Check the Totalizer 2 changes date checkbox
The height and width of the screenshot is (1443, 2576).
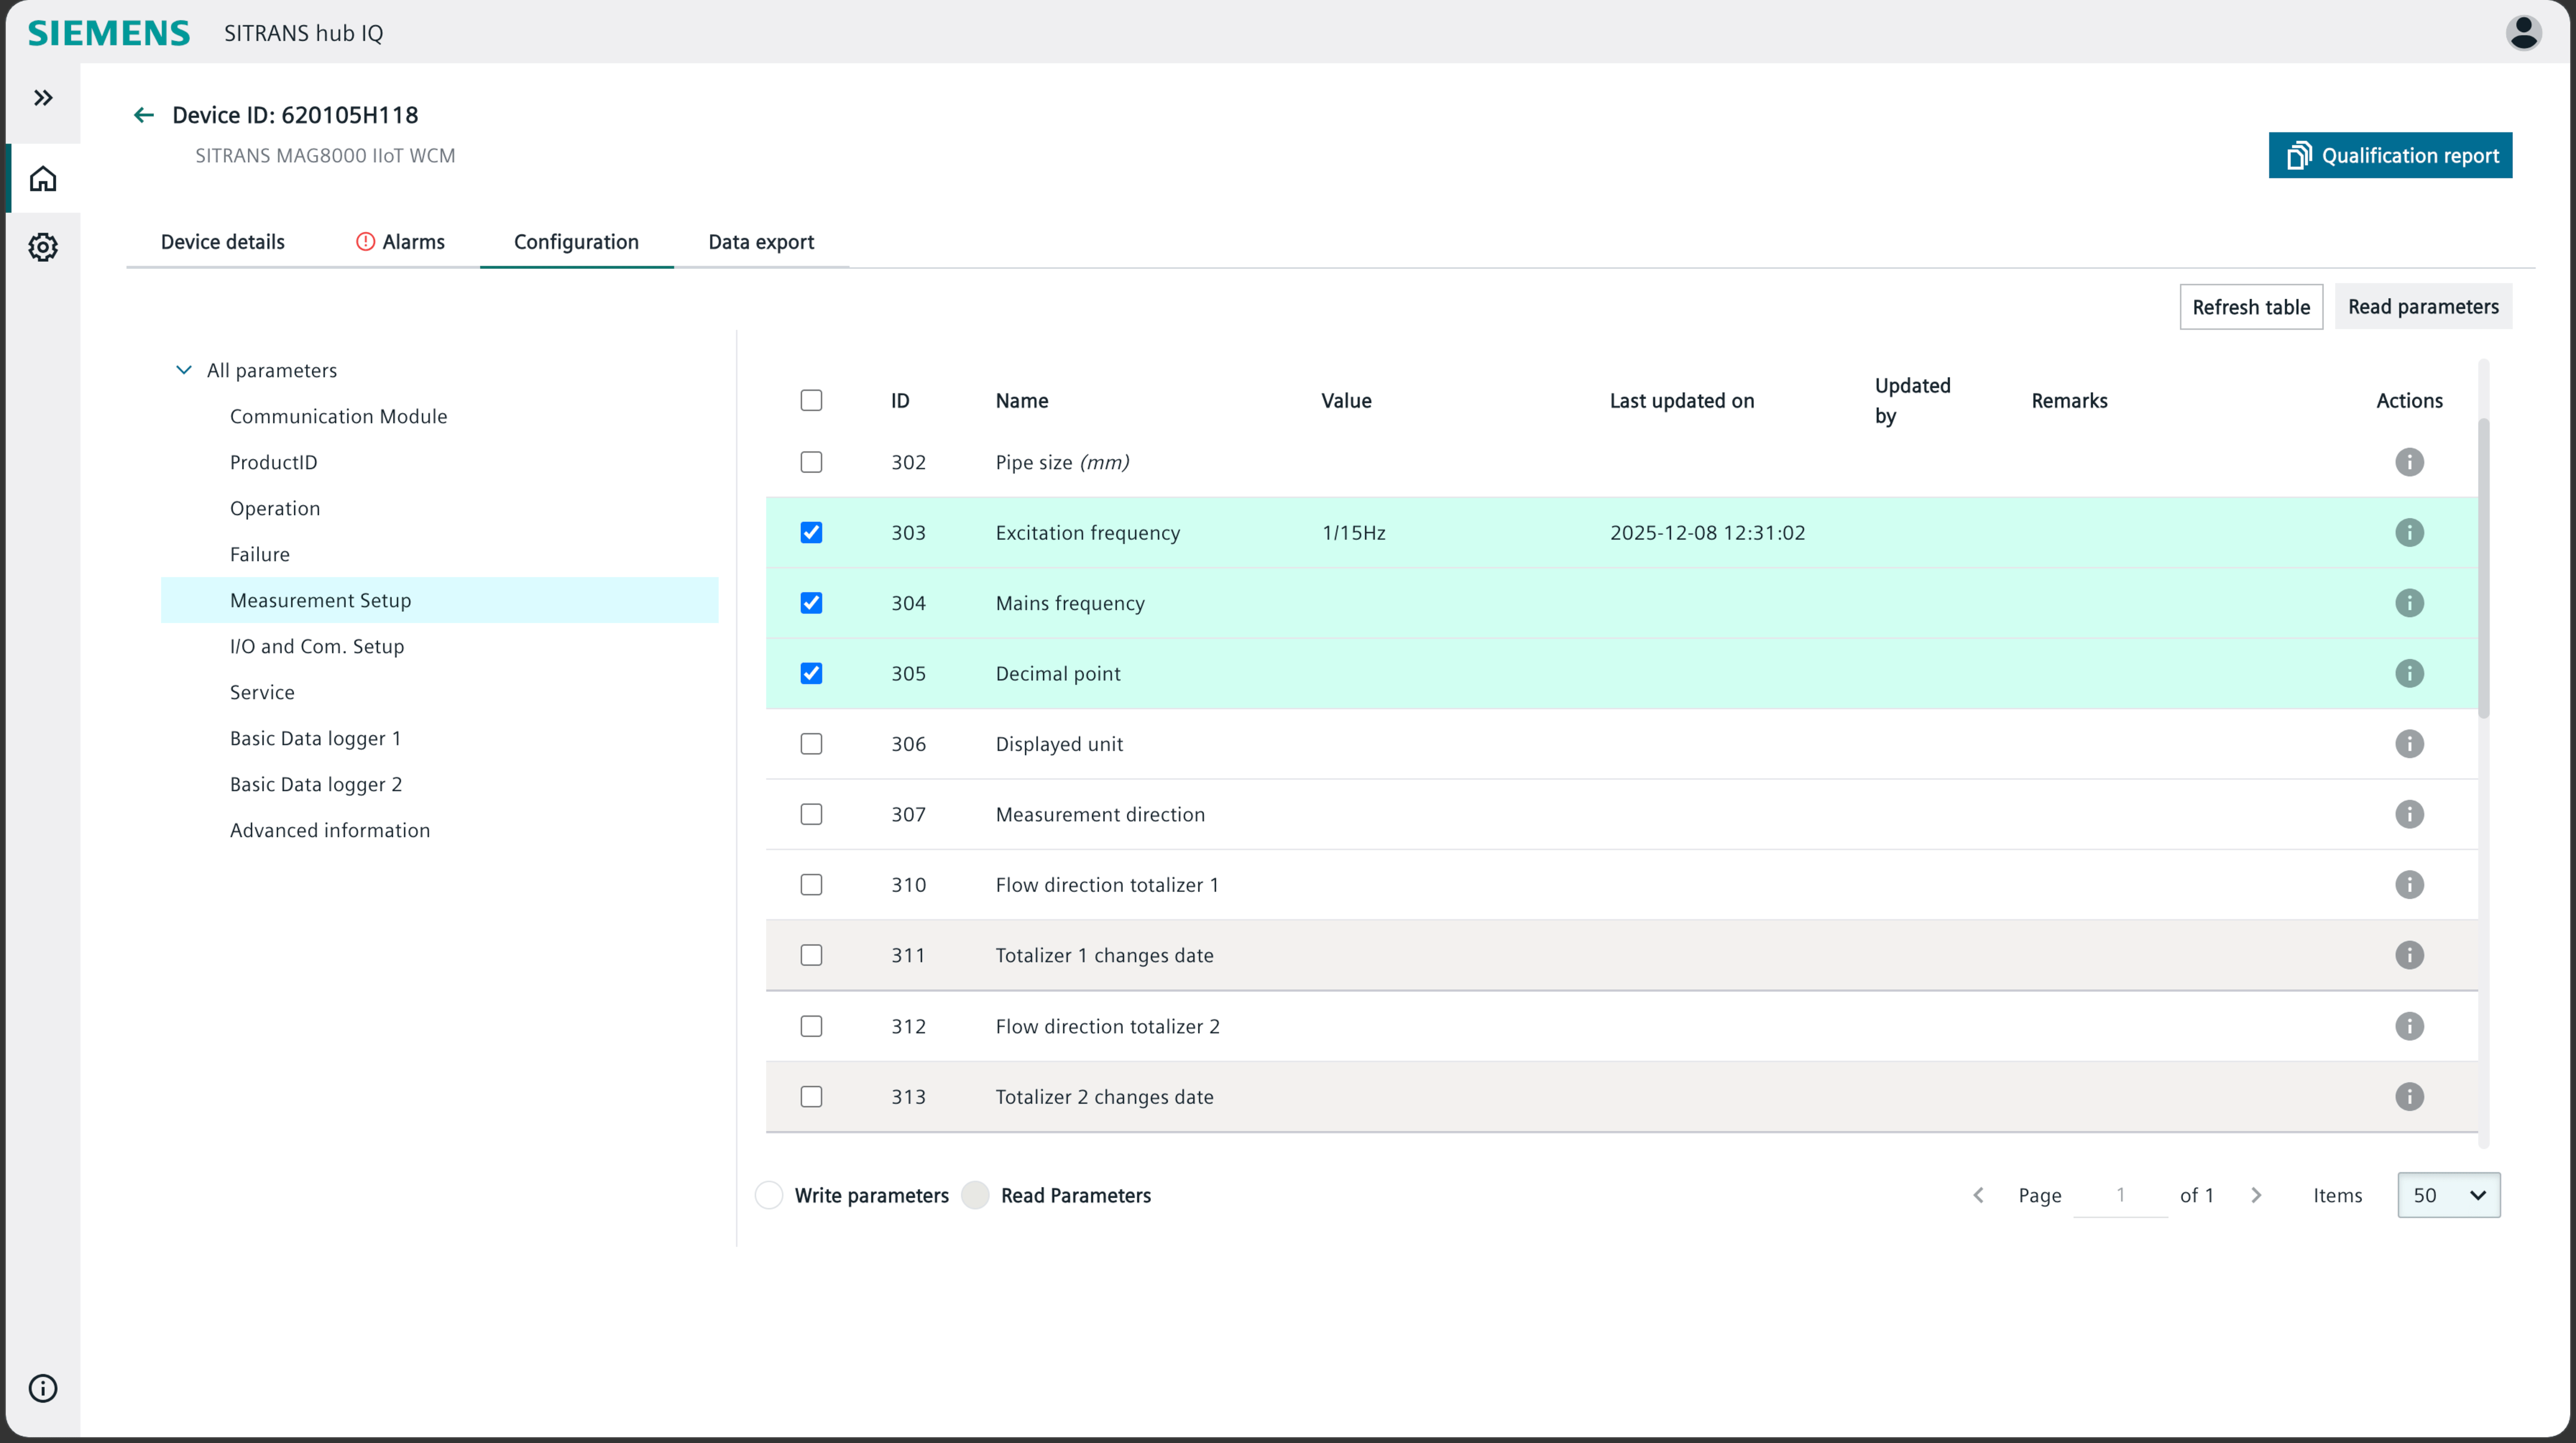point(811,1097)
